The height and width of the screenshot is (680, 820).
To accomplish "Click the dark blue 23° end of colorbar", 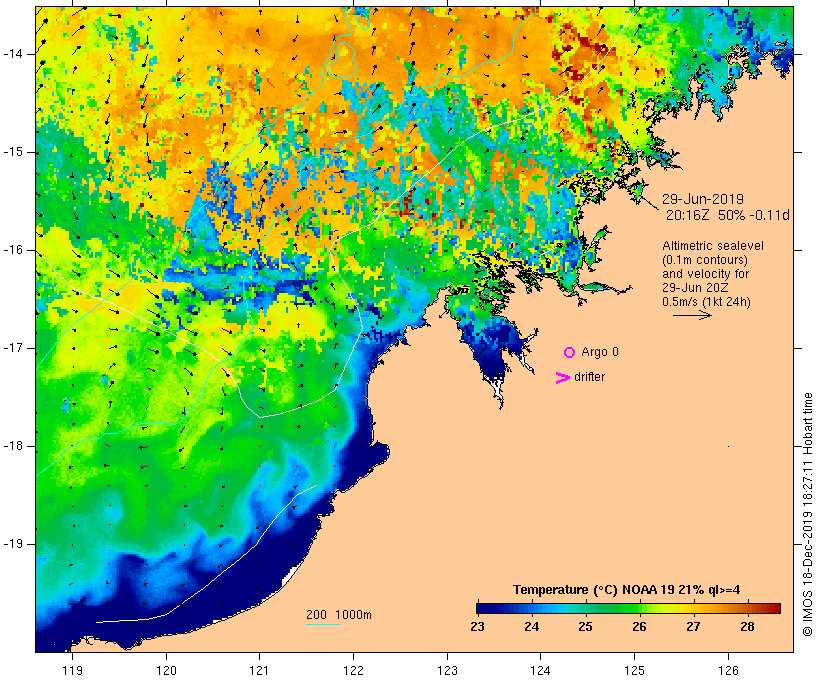I will click(x=484, y=608).
